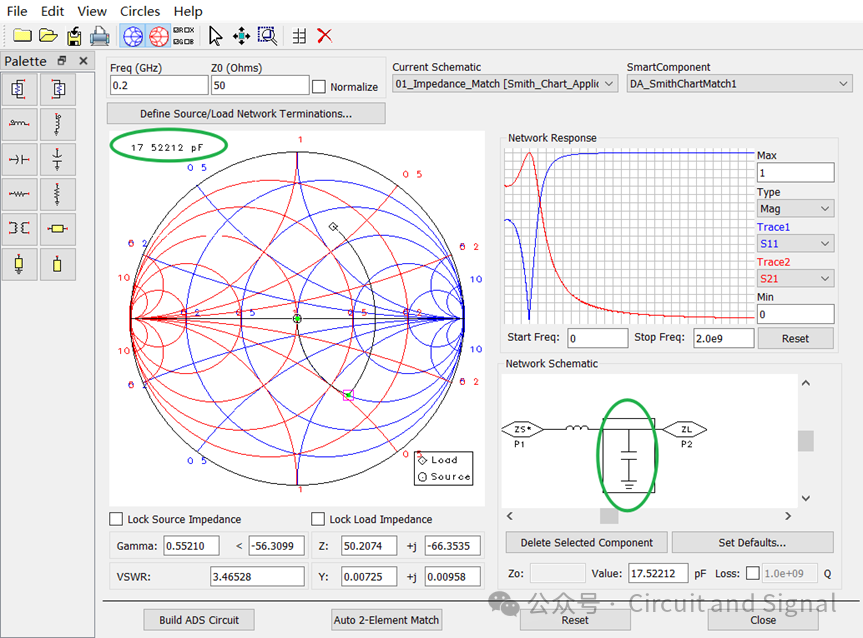Select the series inductor in Network Schematic
The image size is (863, 638).
pyautogui.click(x=577, y=428)
